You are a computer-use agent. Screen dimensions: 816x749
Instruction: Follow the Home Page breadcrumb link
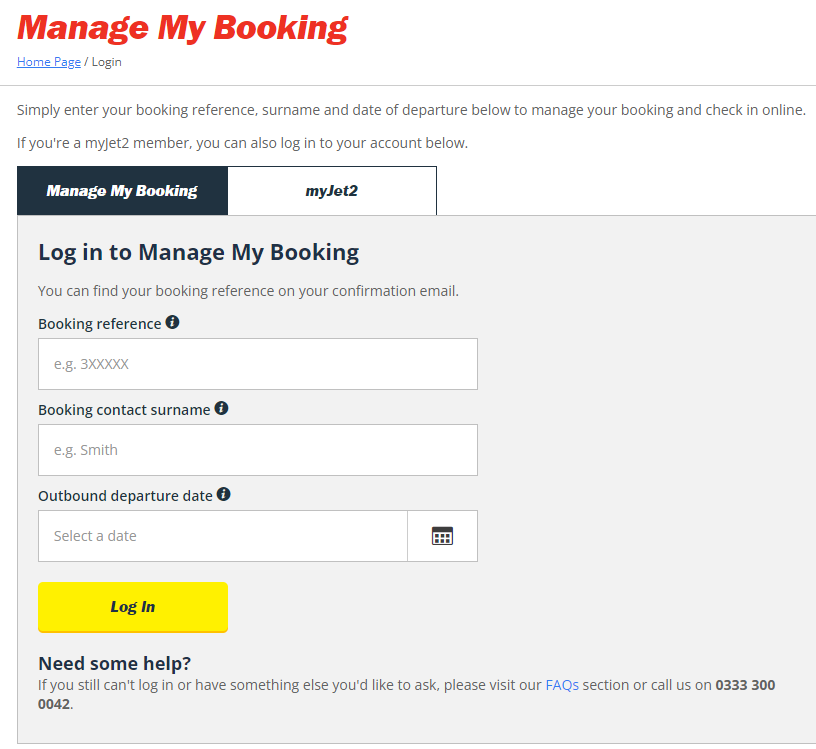click(x=49, y=62)
